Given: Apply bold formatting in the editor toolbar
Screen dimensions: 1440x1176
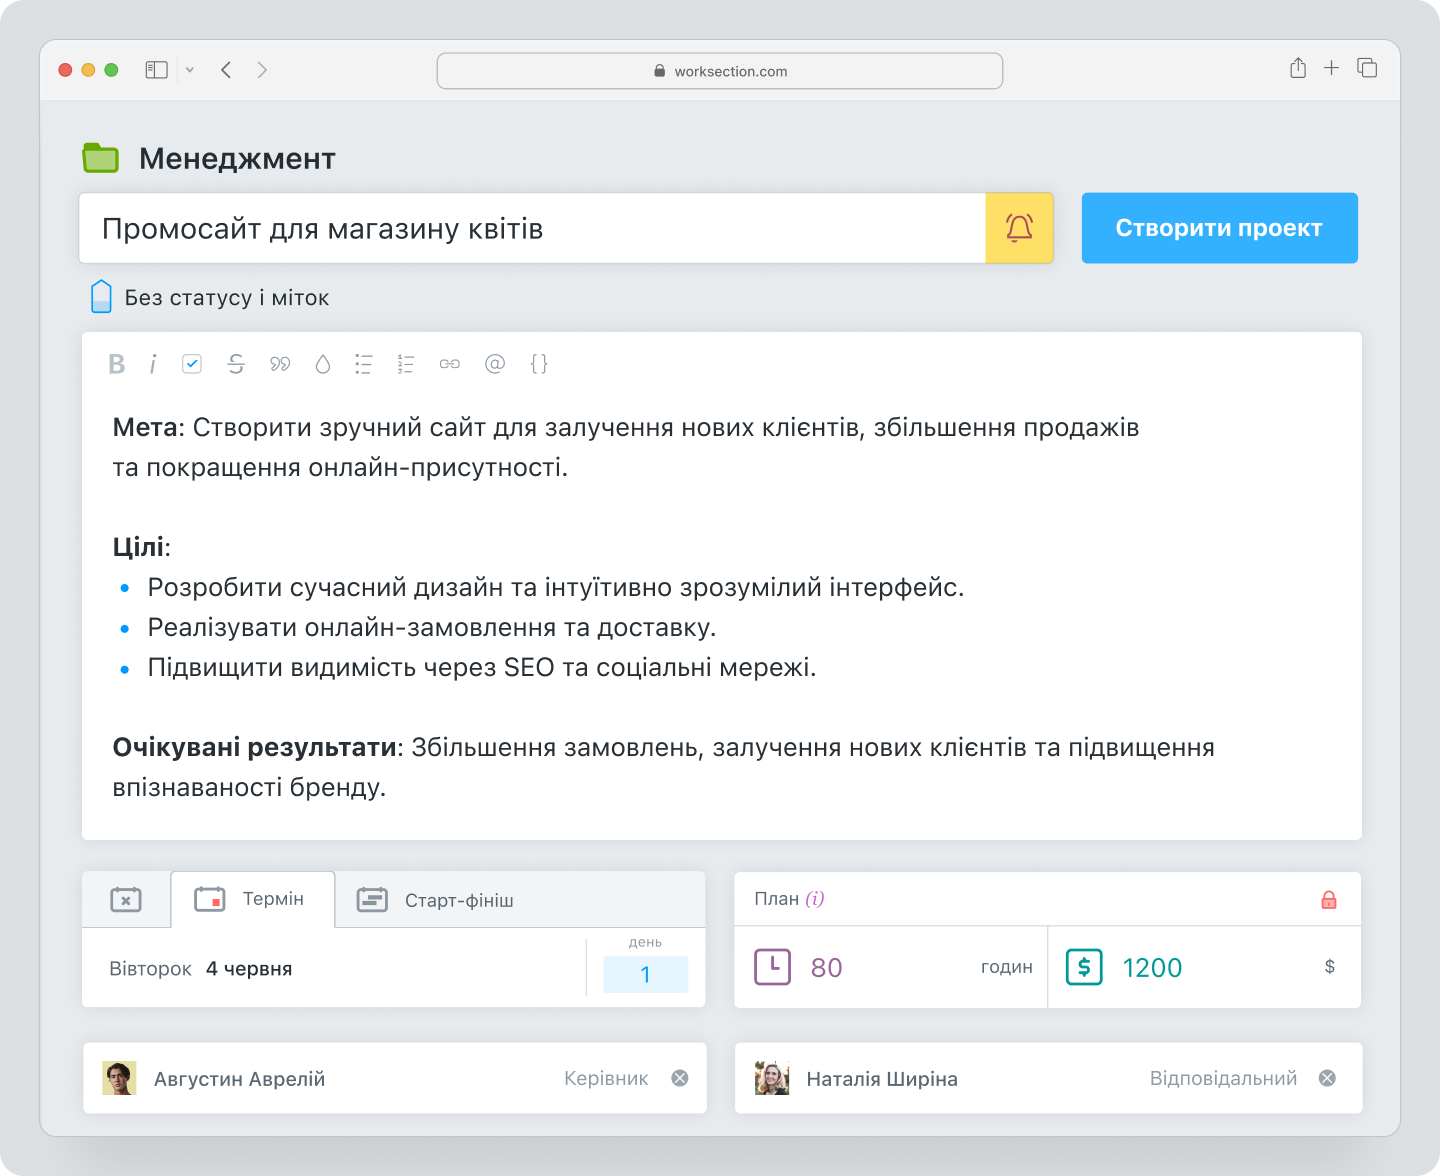Looking at the screenshot, I should point(116,364).
